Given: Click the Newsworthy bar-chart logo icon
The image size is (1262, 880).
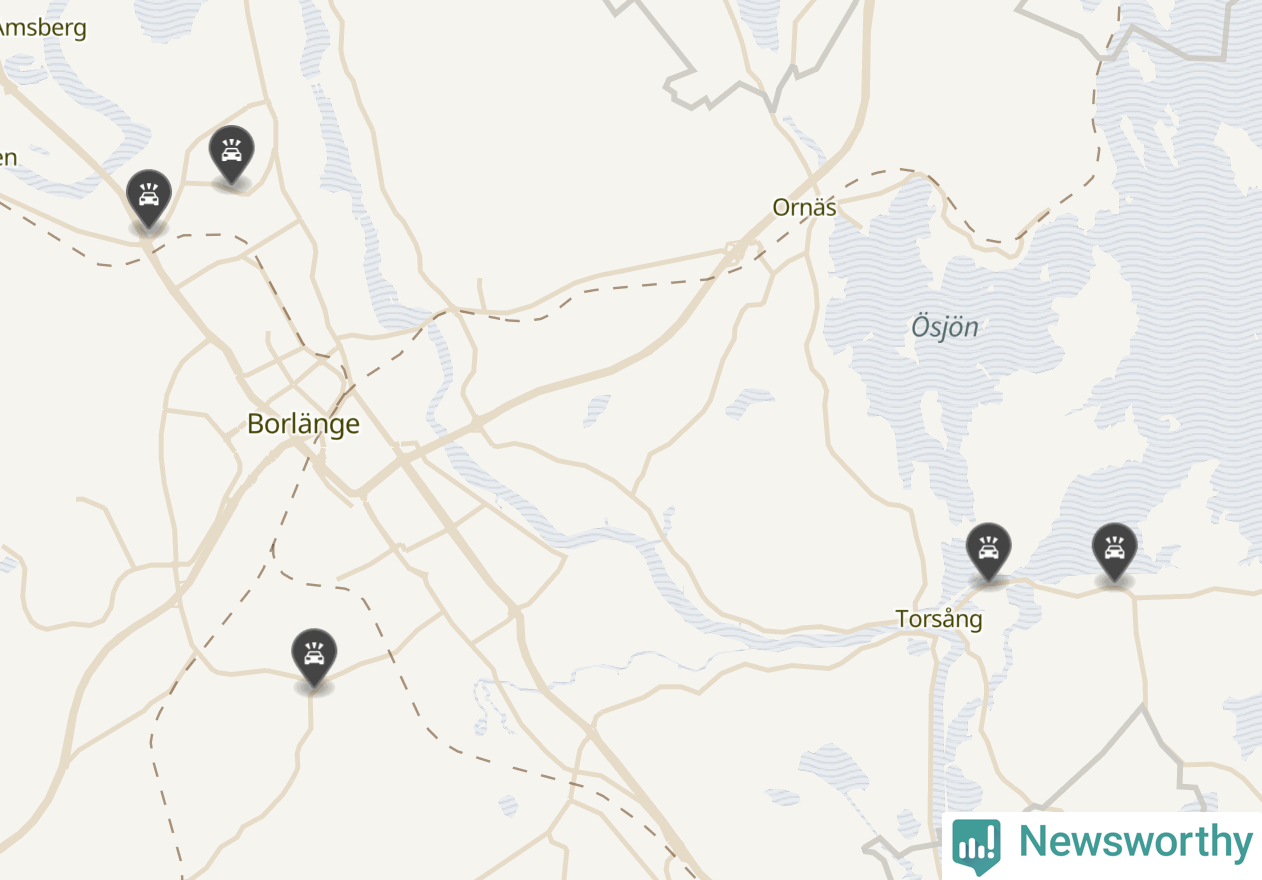Looking at the screenshot, I should (x=976, y=845).
